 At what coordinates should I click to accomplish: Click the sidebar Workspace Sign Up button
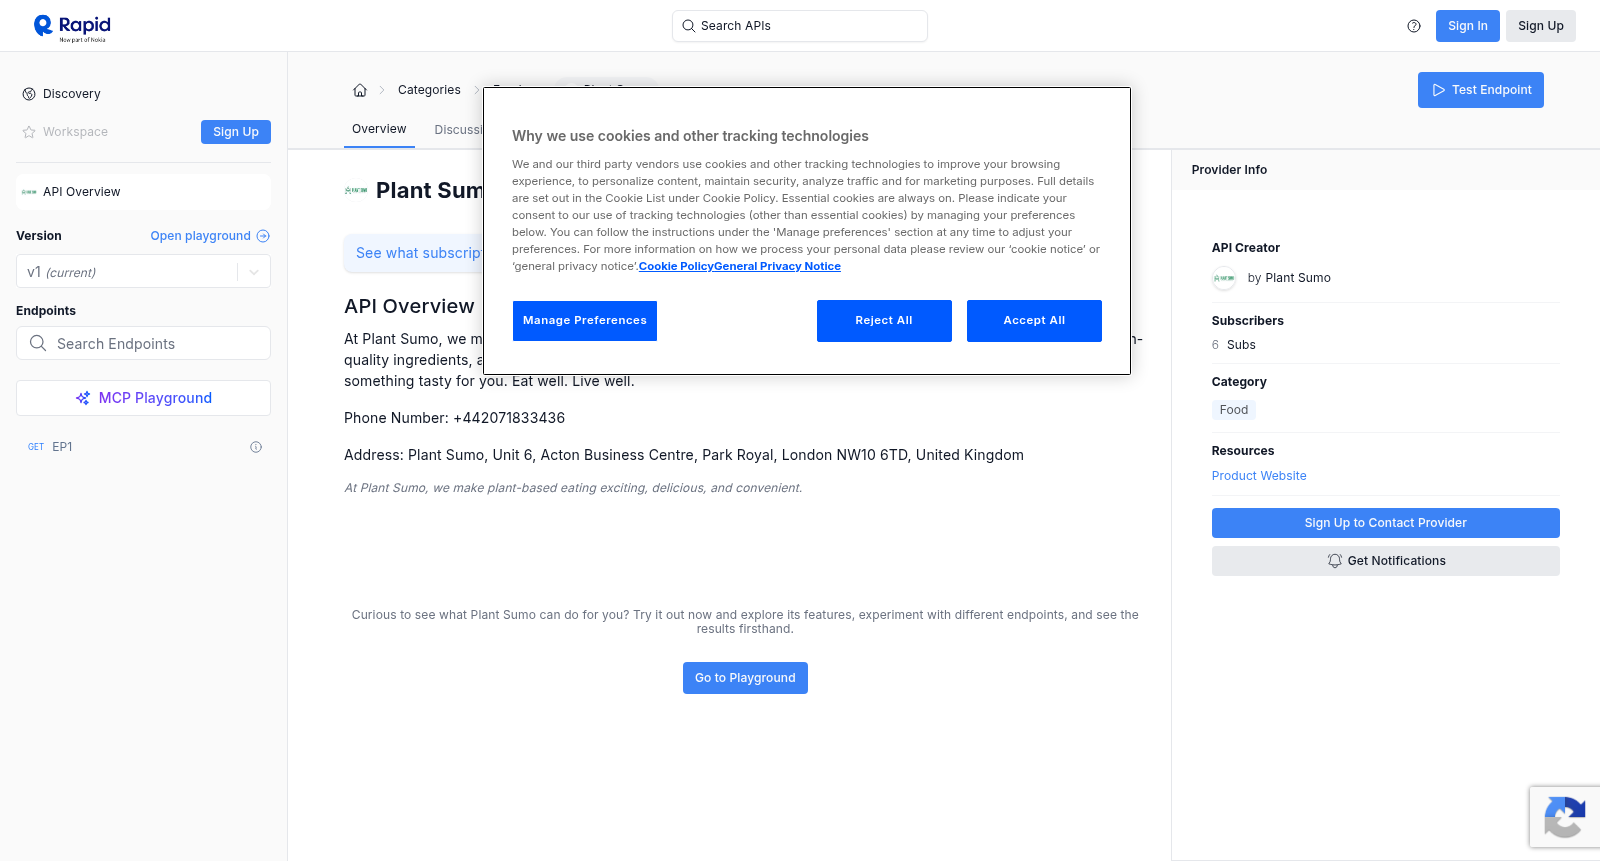coord(236,132)
